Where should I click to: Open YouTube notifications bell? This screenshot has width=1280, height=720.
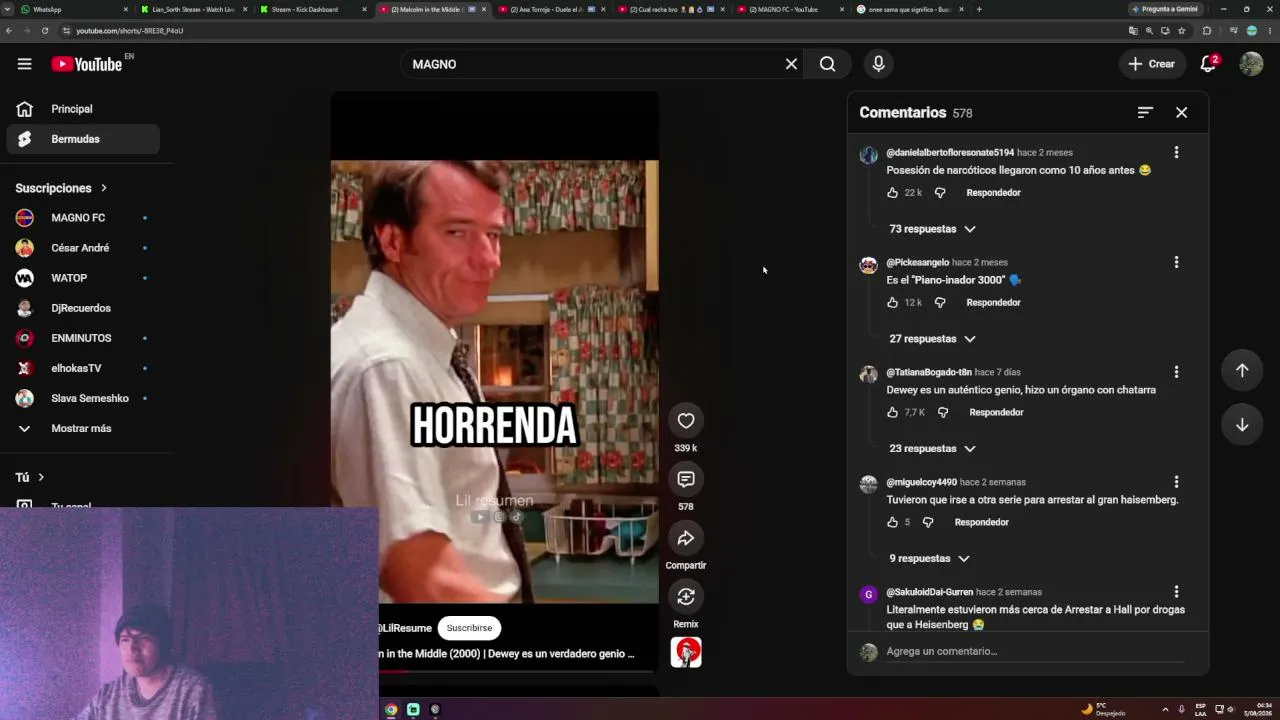[x=1208, y=64]
